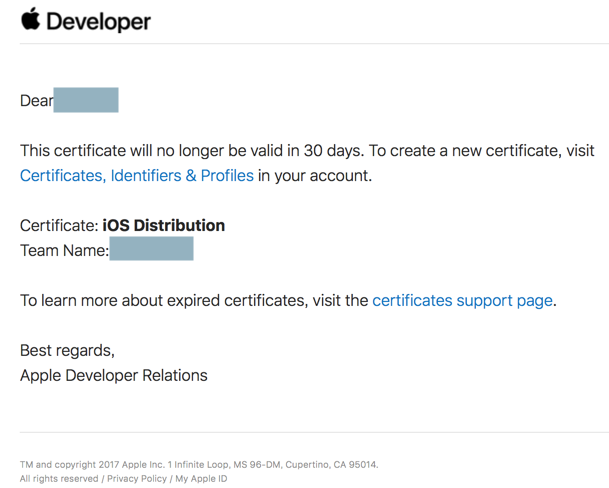This screenshot has width=609, height=488.
Task: Visit the certificates support page link
Action: [x=462, y=300]
